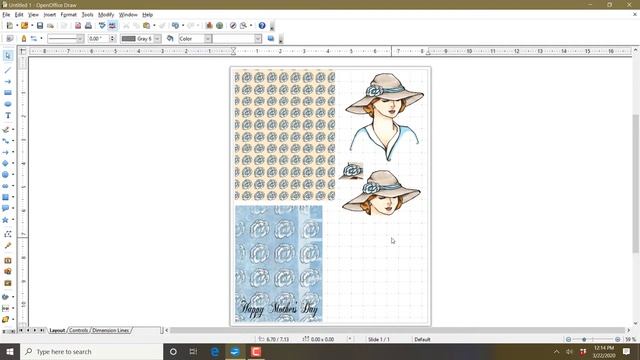Export directly as PDF
The image size is (640, 360).
pyautogui.click(x=78, y=26)
